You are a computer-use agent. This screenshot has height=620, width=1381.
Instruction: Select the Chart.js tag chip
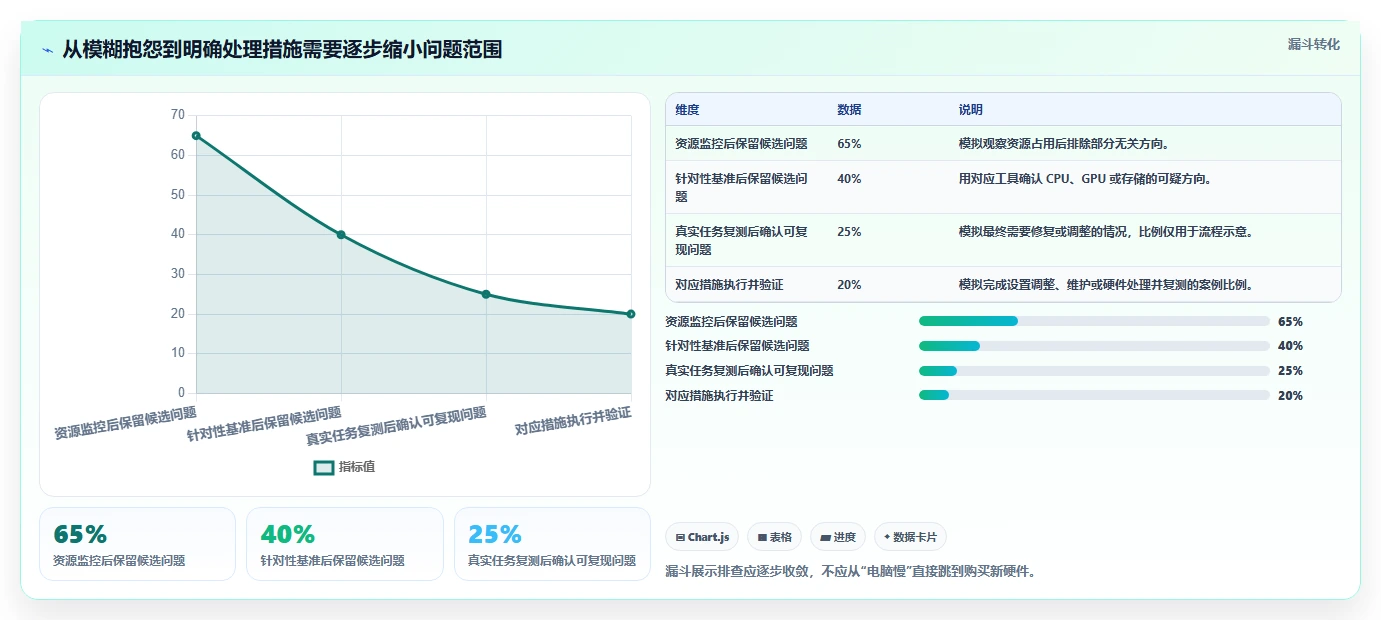[702, 537]
